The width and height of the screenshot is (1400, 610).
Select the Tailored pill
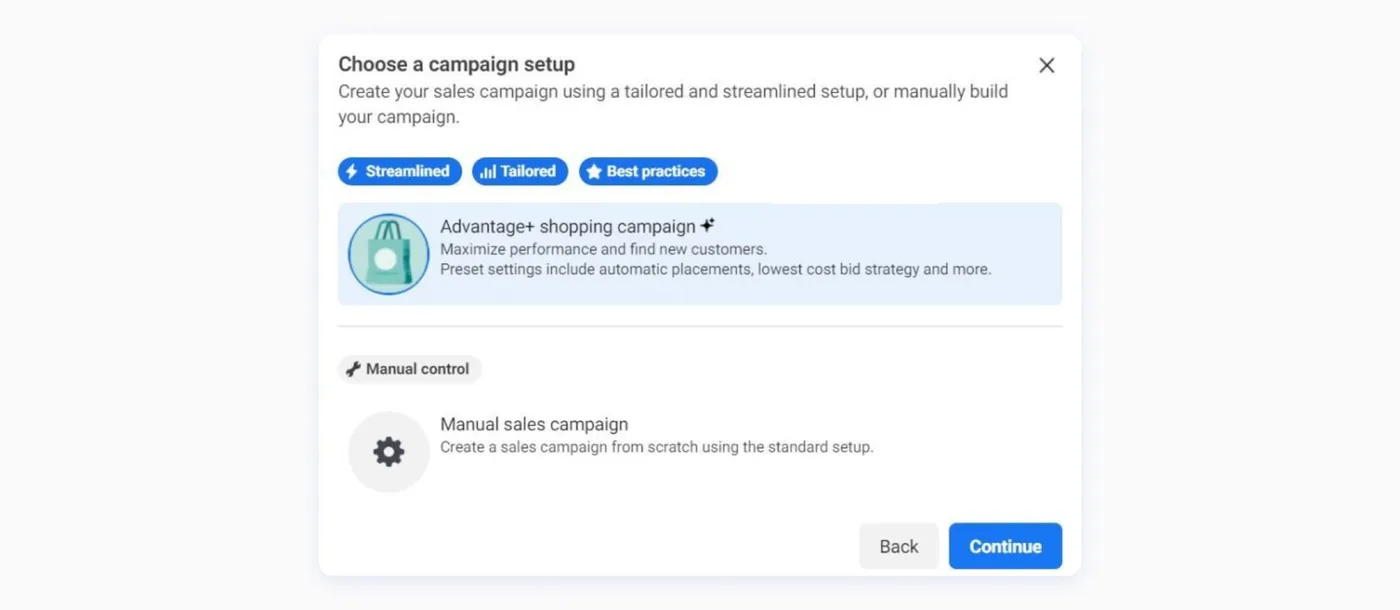click(519, 171)
